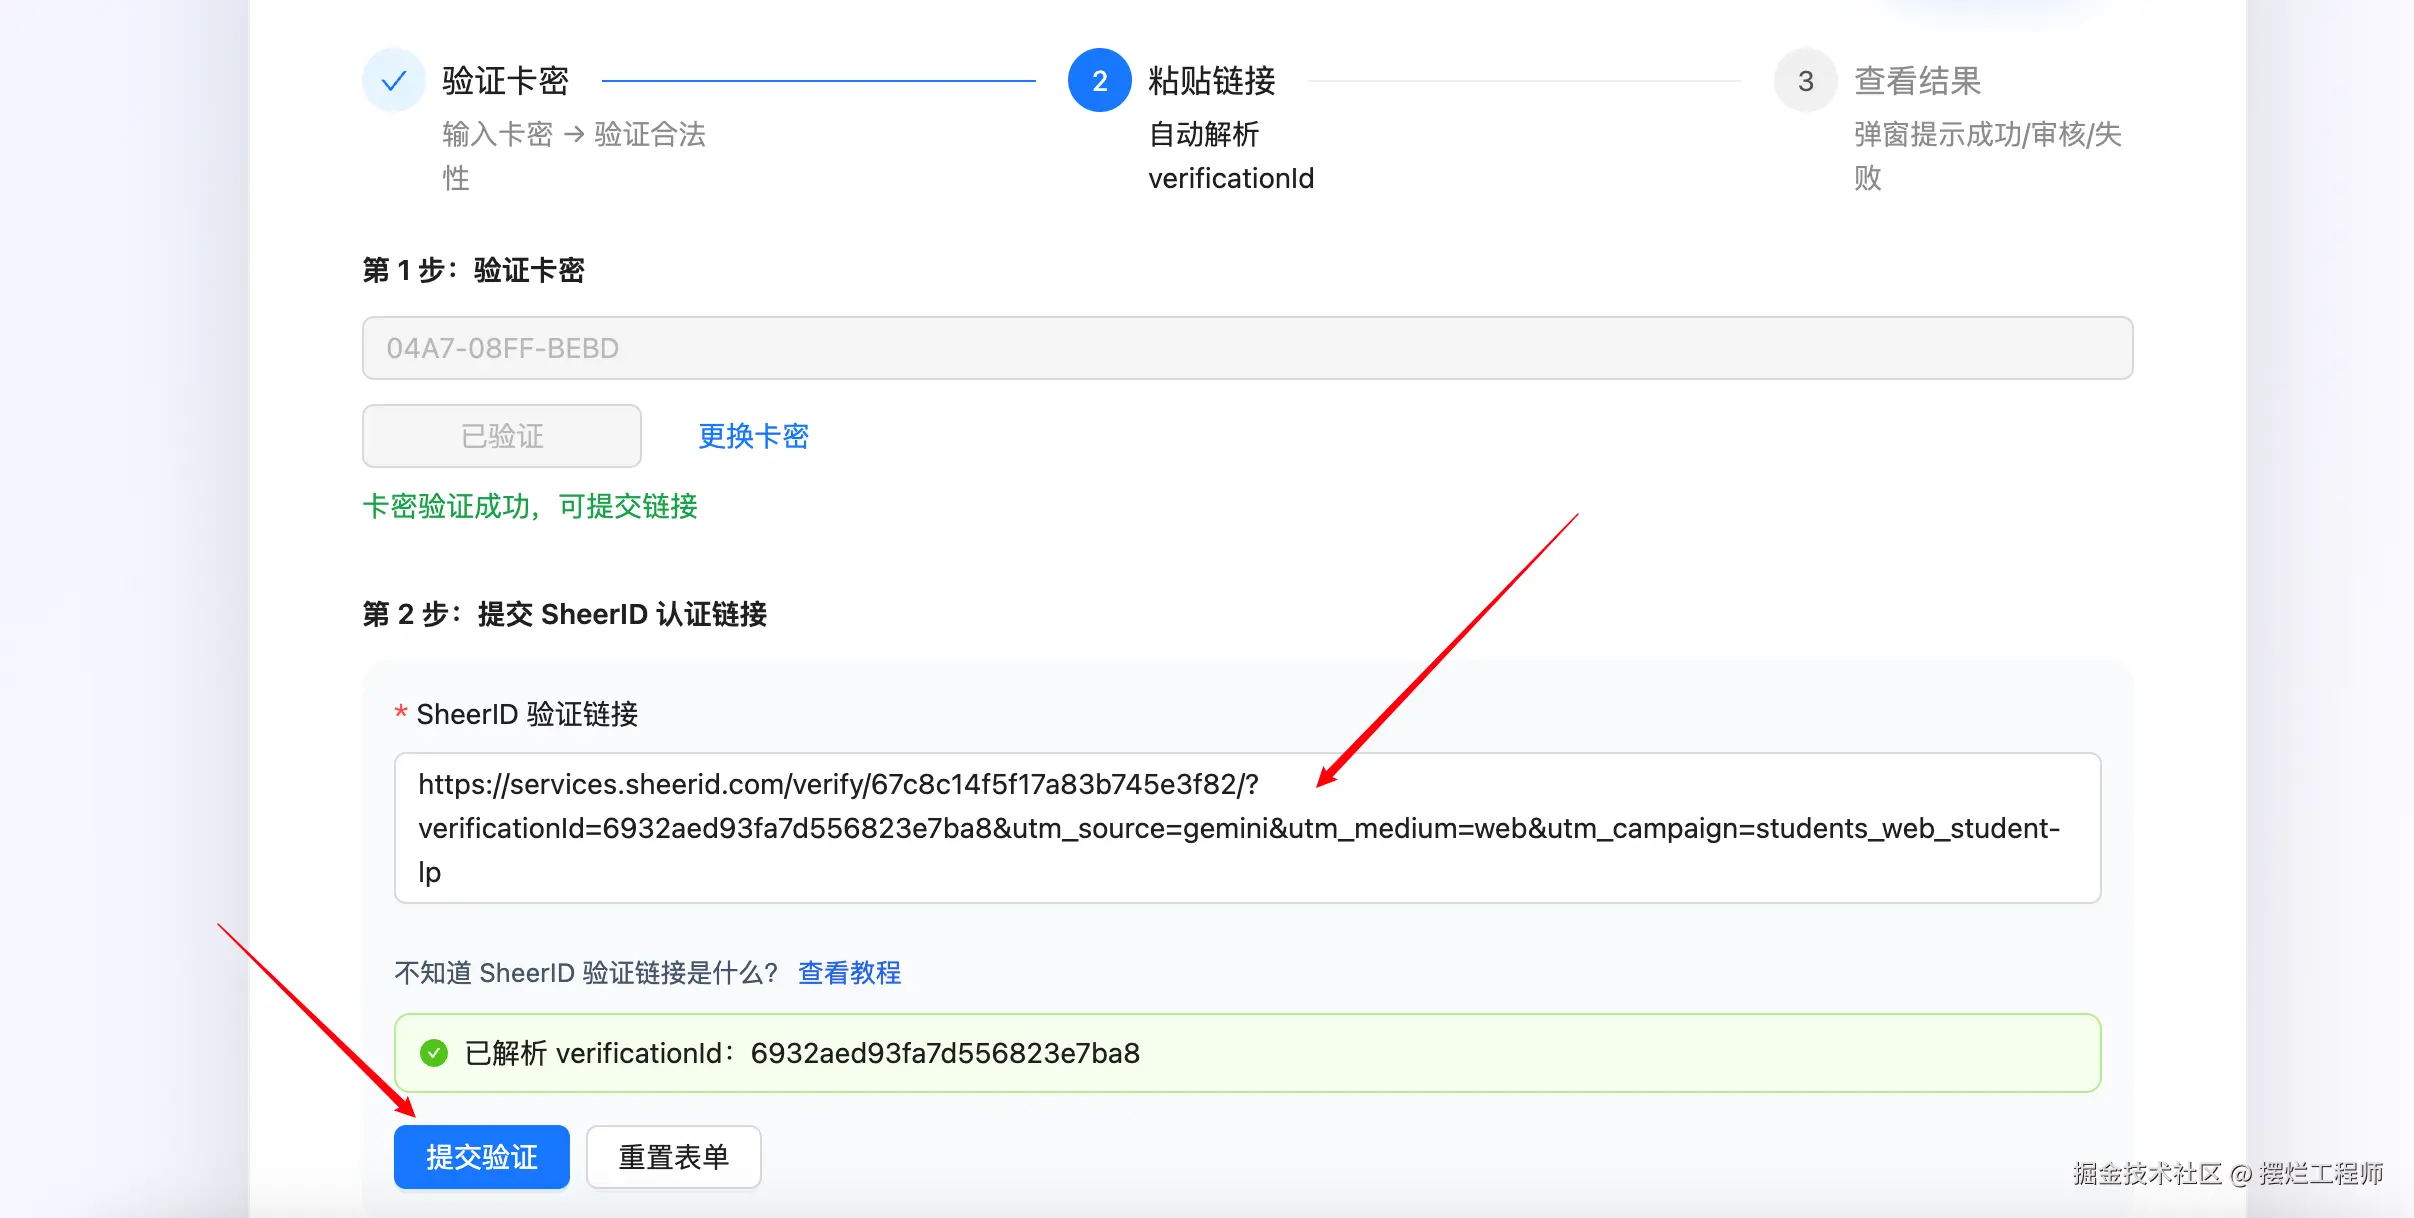This screenshot has width=2414, height=1218.
Task: Click the red required asterisk marker
Action: click(401, 714)
